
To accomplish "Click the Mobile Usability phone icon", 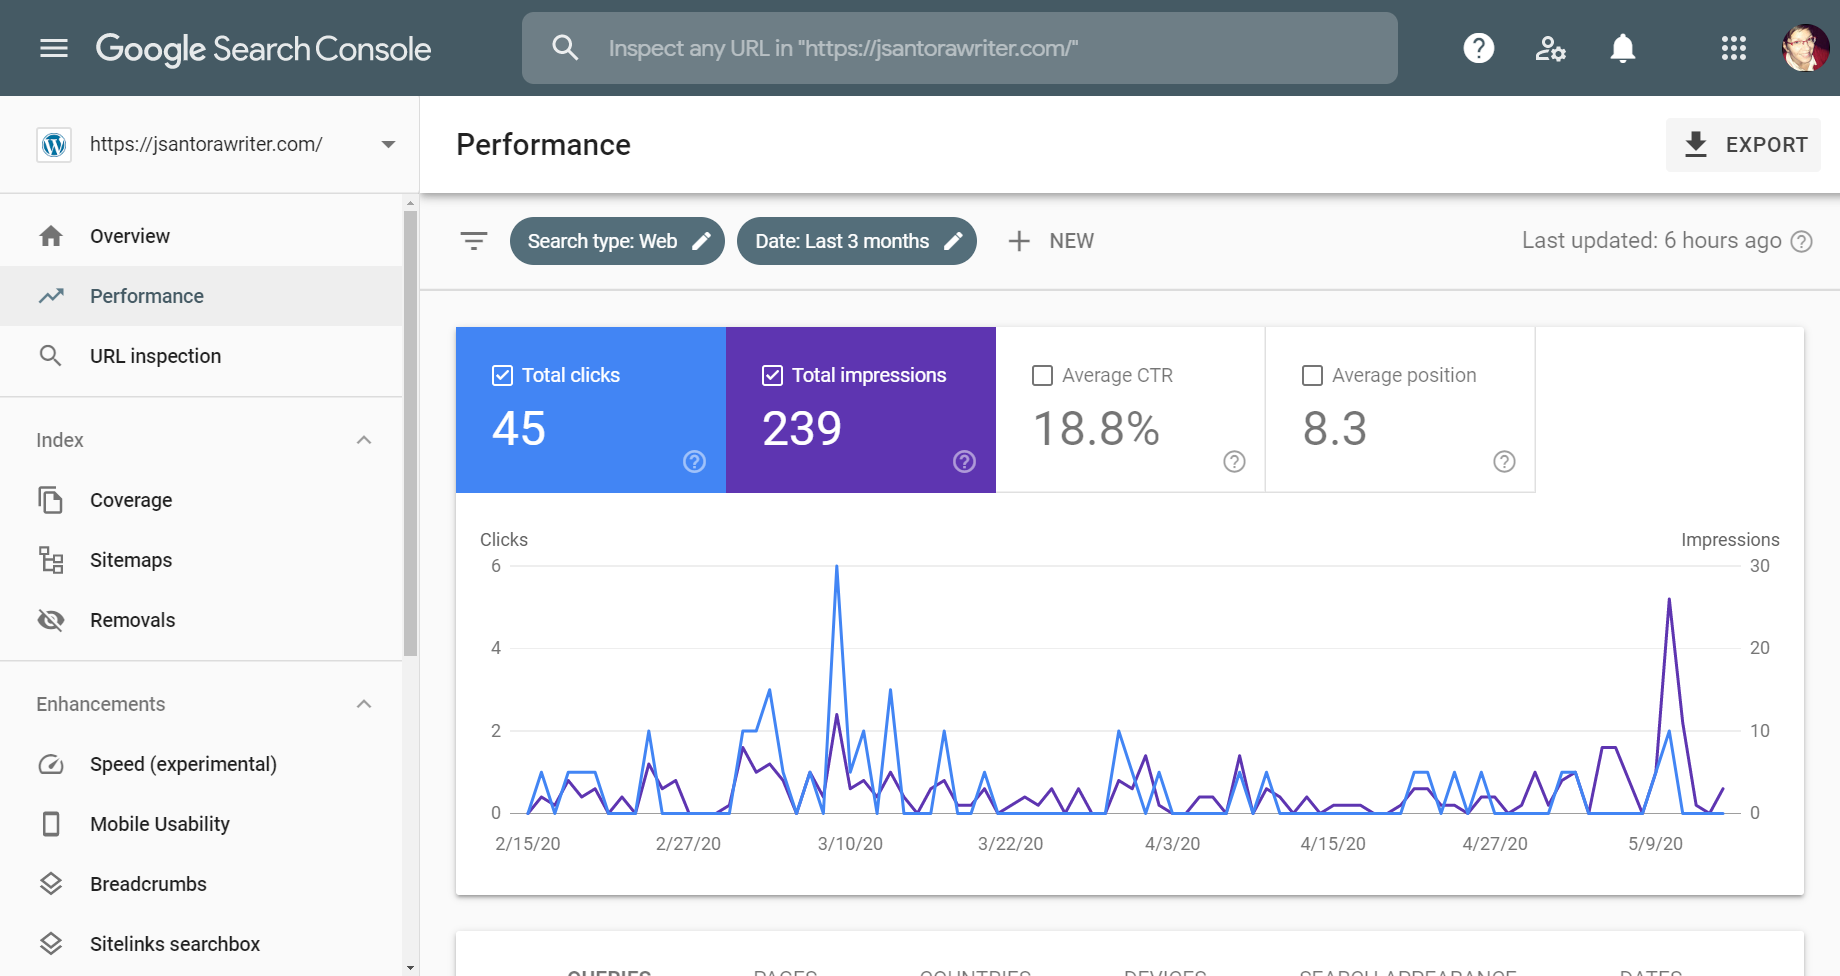I will [51, 824].
